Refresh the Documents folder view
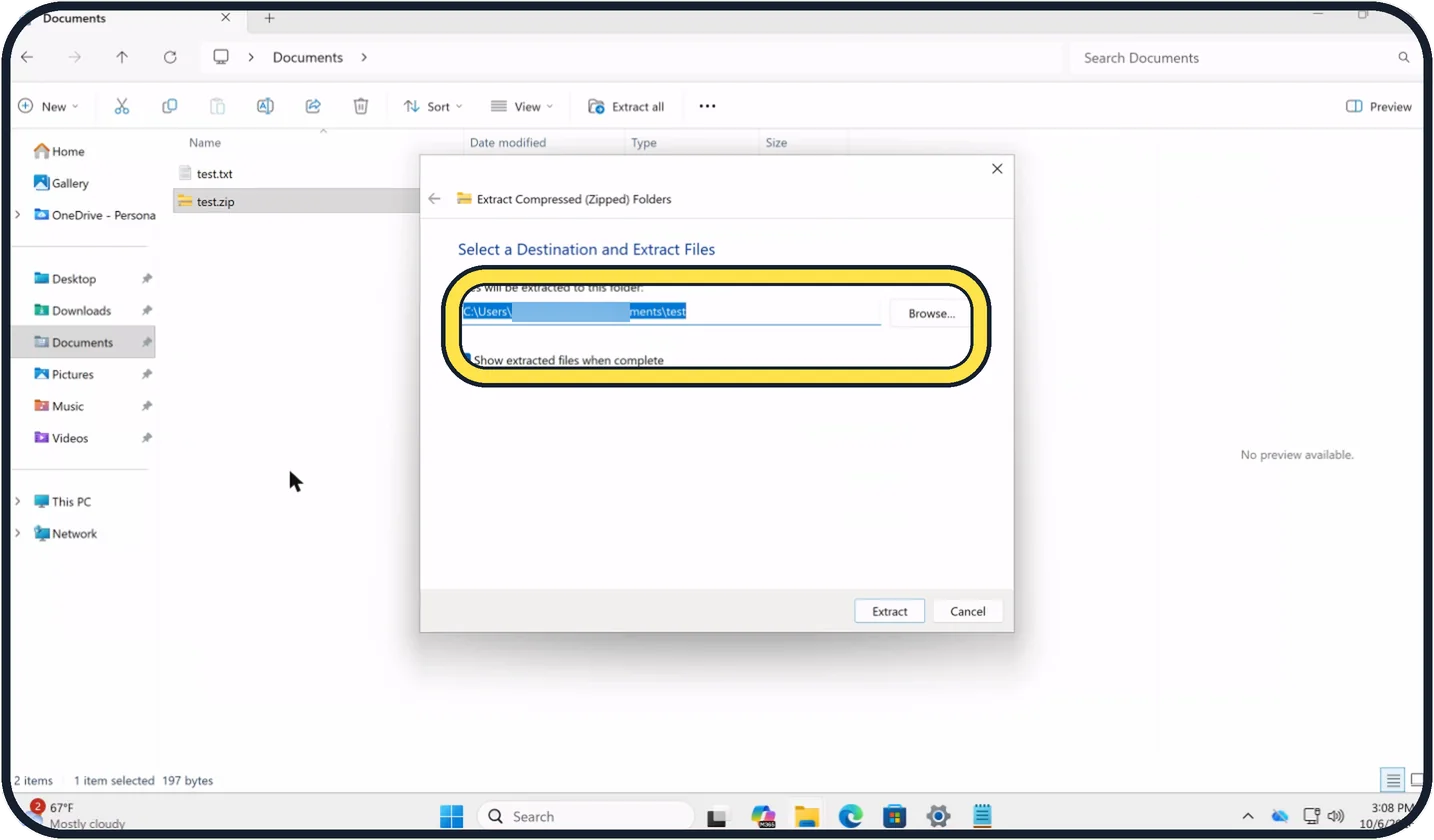Screen dimensions: 1434x840 [x=170, y=57]
